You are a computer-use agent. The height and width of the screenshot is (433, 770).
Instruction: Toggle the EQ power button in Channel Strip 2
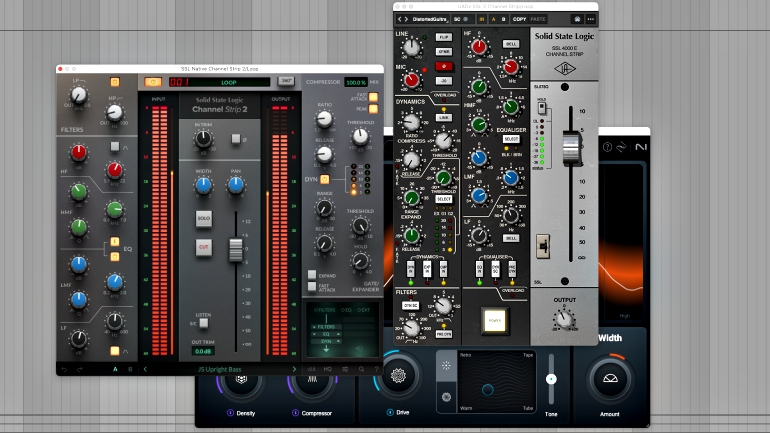coord(115,256)
